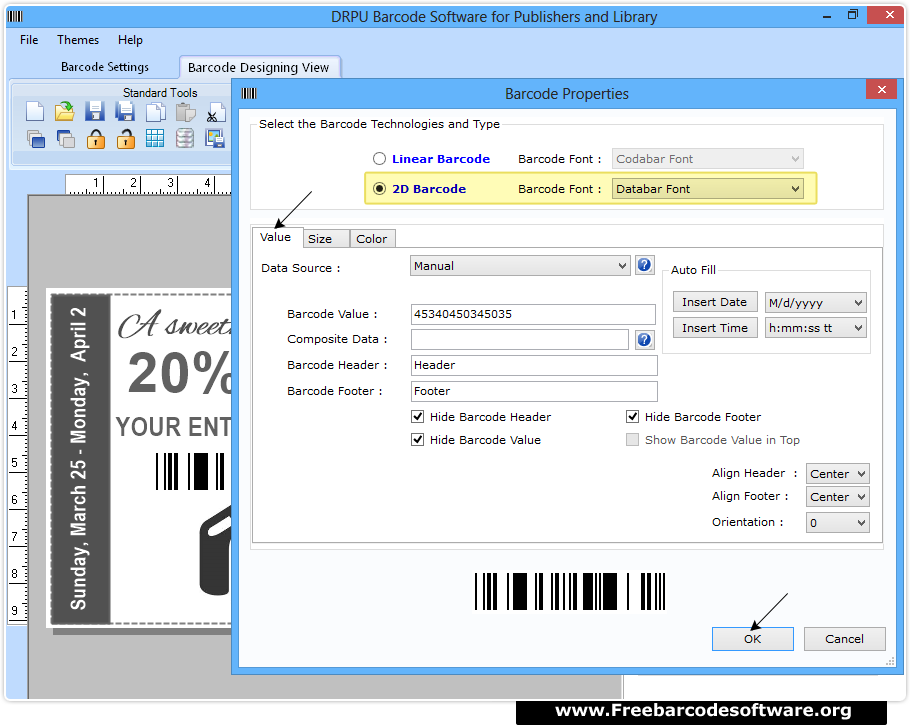Click the Cancel button

[844, 639]
